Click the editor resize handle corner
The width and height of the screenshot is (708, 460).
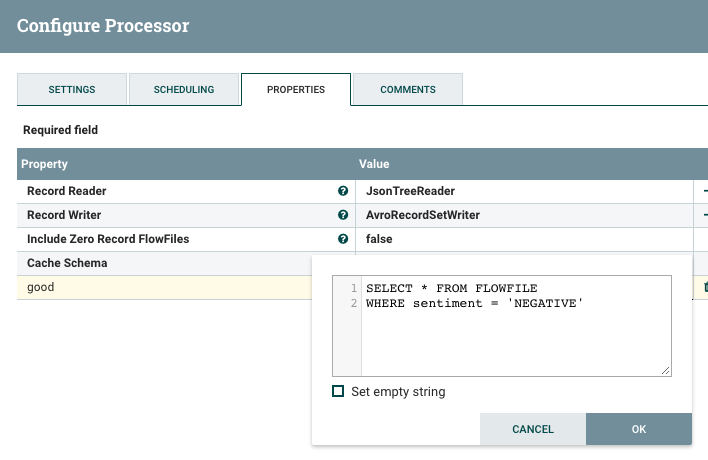tap(666, 371)
